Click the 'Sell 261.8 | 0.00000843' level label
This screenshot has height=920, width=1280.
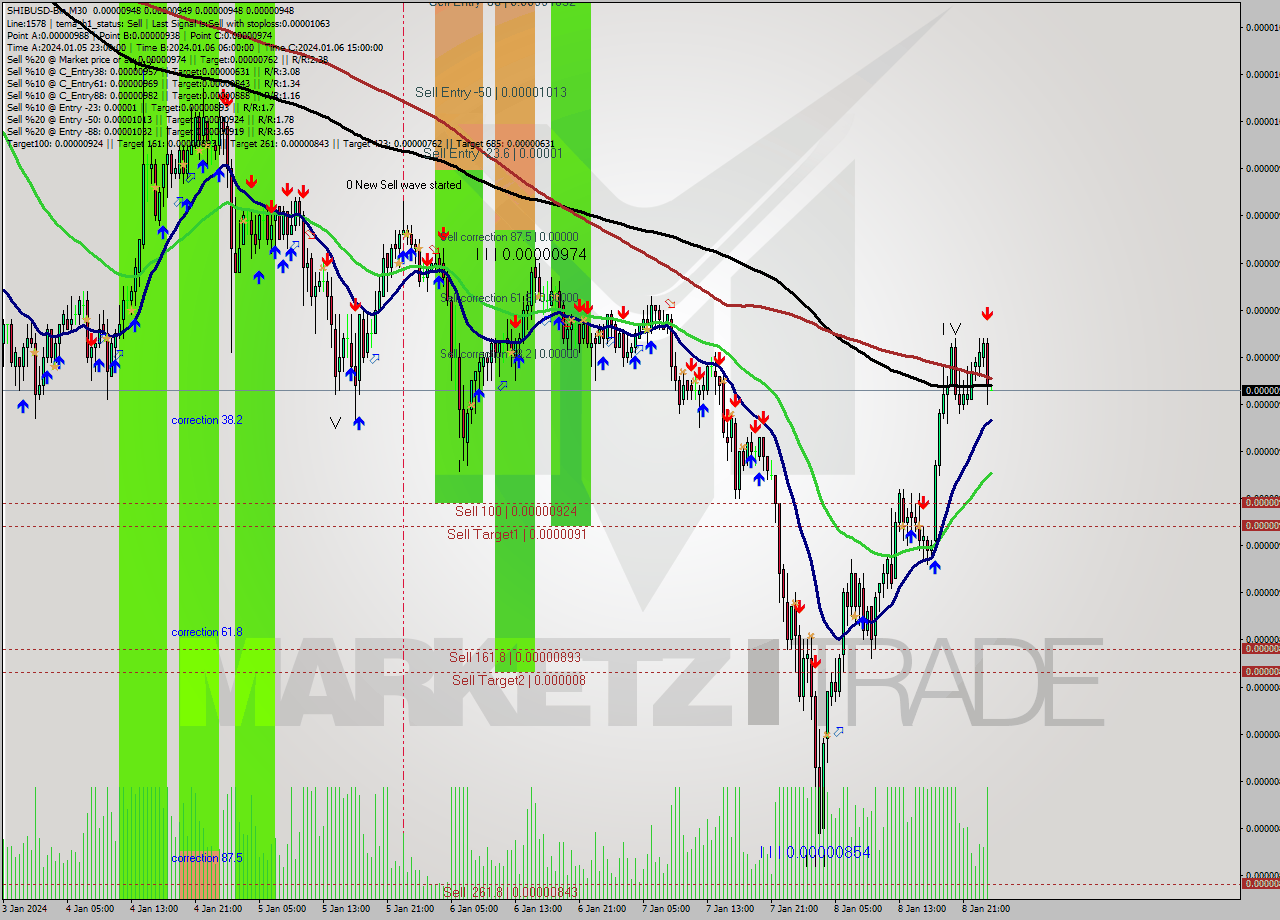(511, 892)
